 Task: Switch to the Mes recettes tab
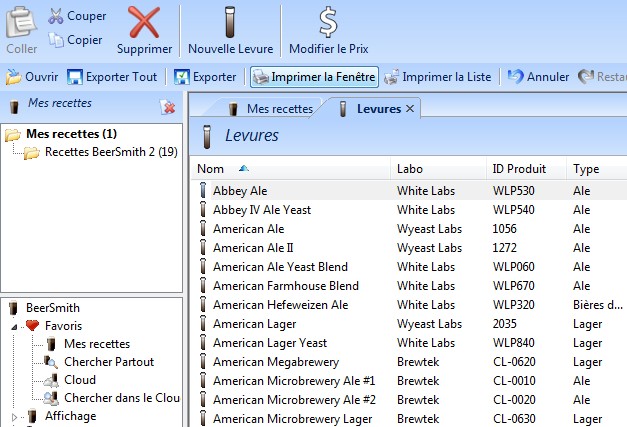(x=270, y=108)
